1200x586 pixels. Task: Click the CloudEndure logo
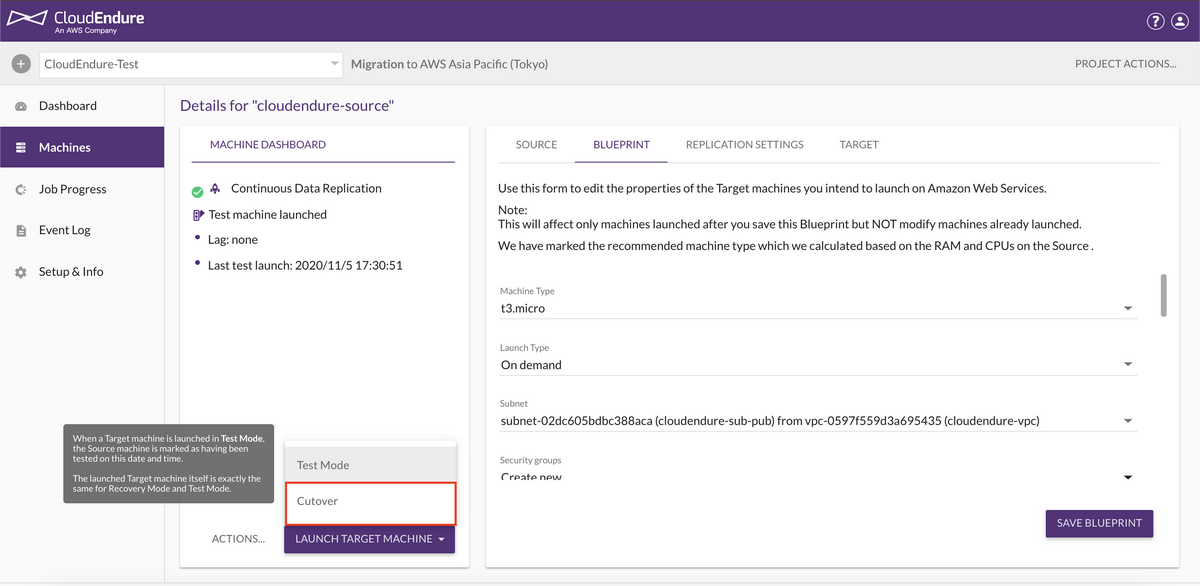[x=76, y=20]
